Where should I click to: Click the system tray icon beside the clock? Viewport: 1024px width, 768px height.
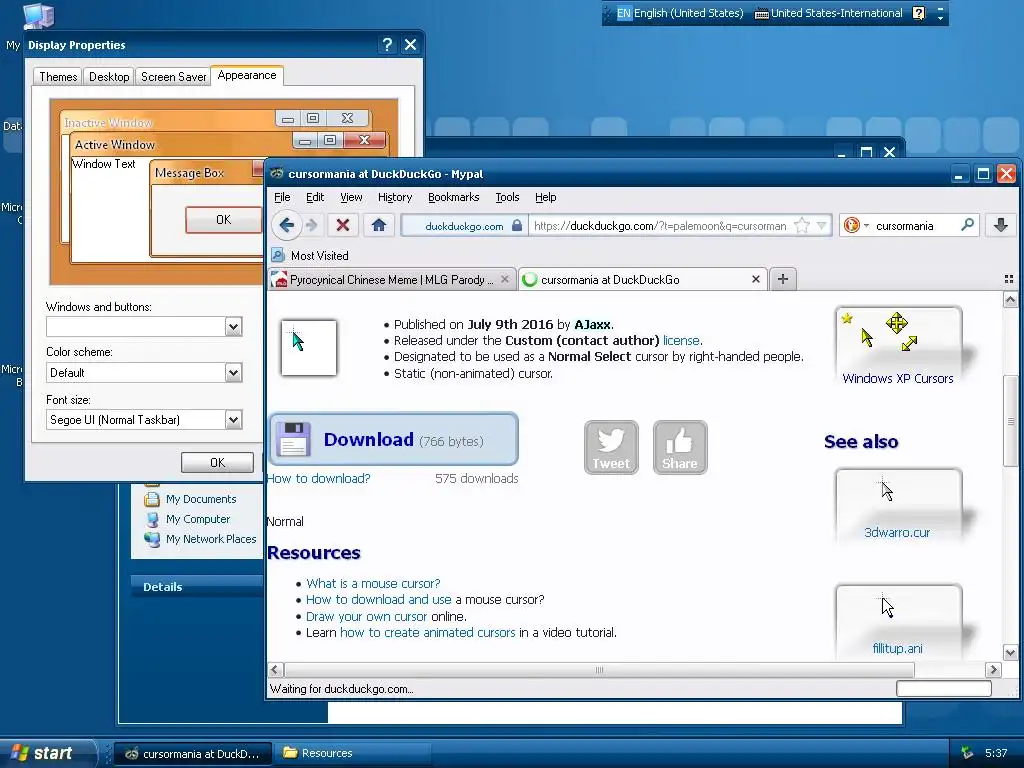point(967,753)
